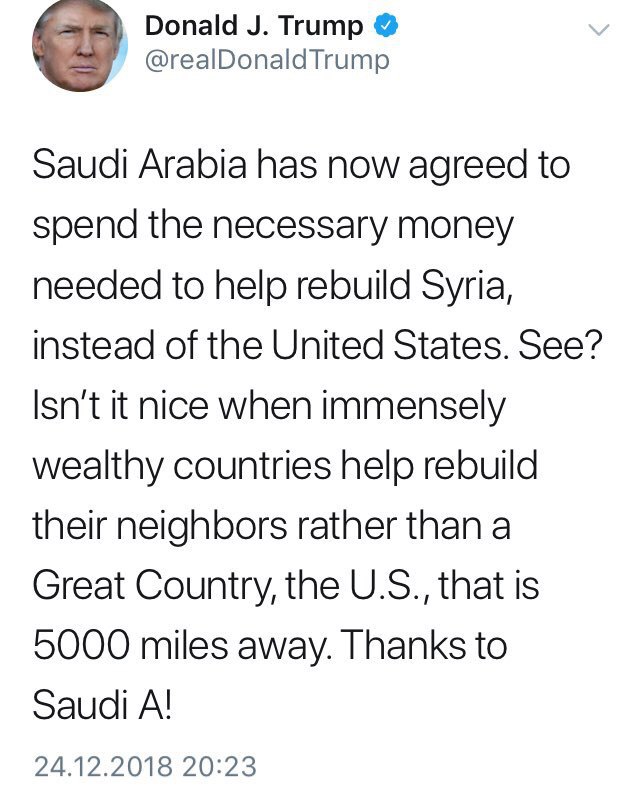This screenshot has width=640, height=792.
Task: Click the 24.12.2018 date in the timestamp
Action: (103, 767)
